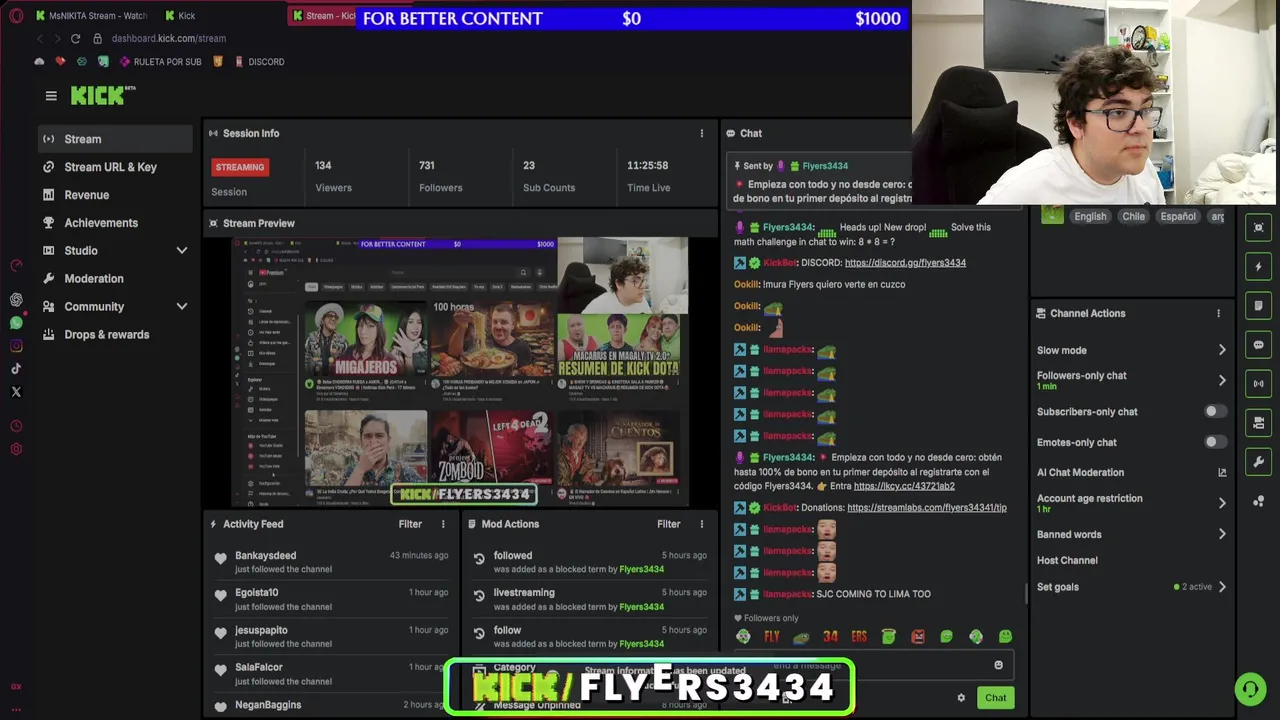Insert the angry red face emote
This screenshot has height=720, width=1280.
click(x=918, y=636)
